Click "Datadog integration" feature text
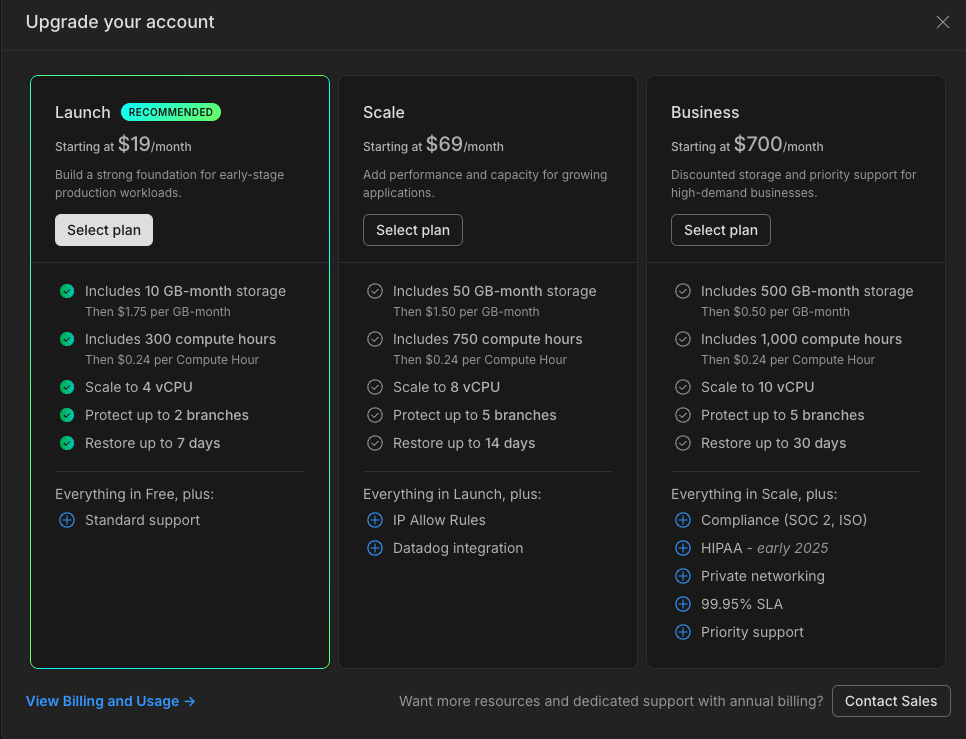Image resolution: width=966 pixels, height=739 pixels. [x=458, y=548]
